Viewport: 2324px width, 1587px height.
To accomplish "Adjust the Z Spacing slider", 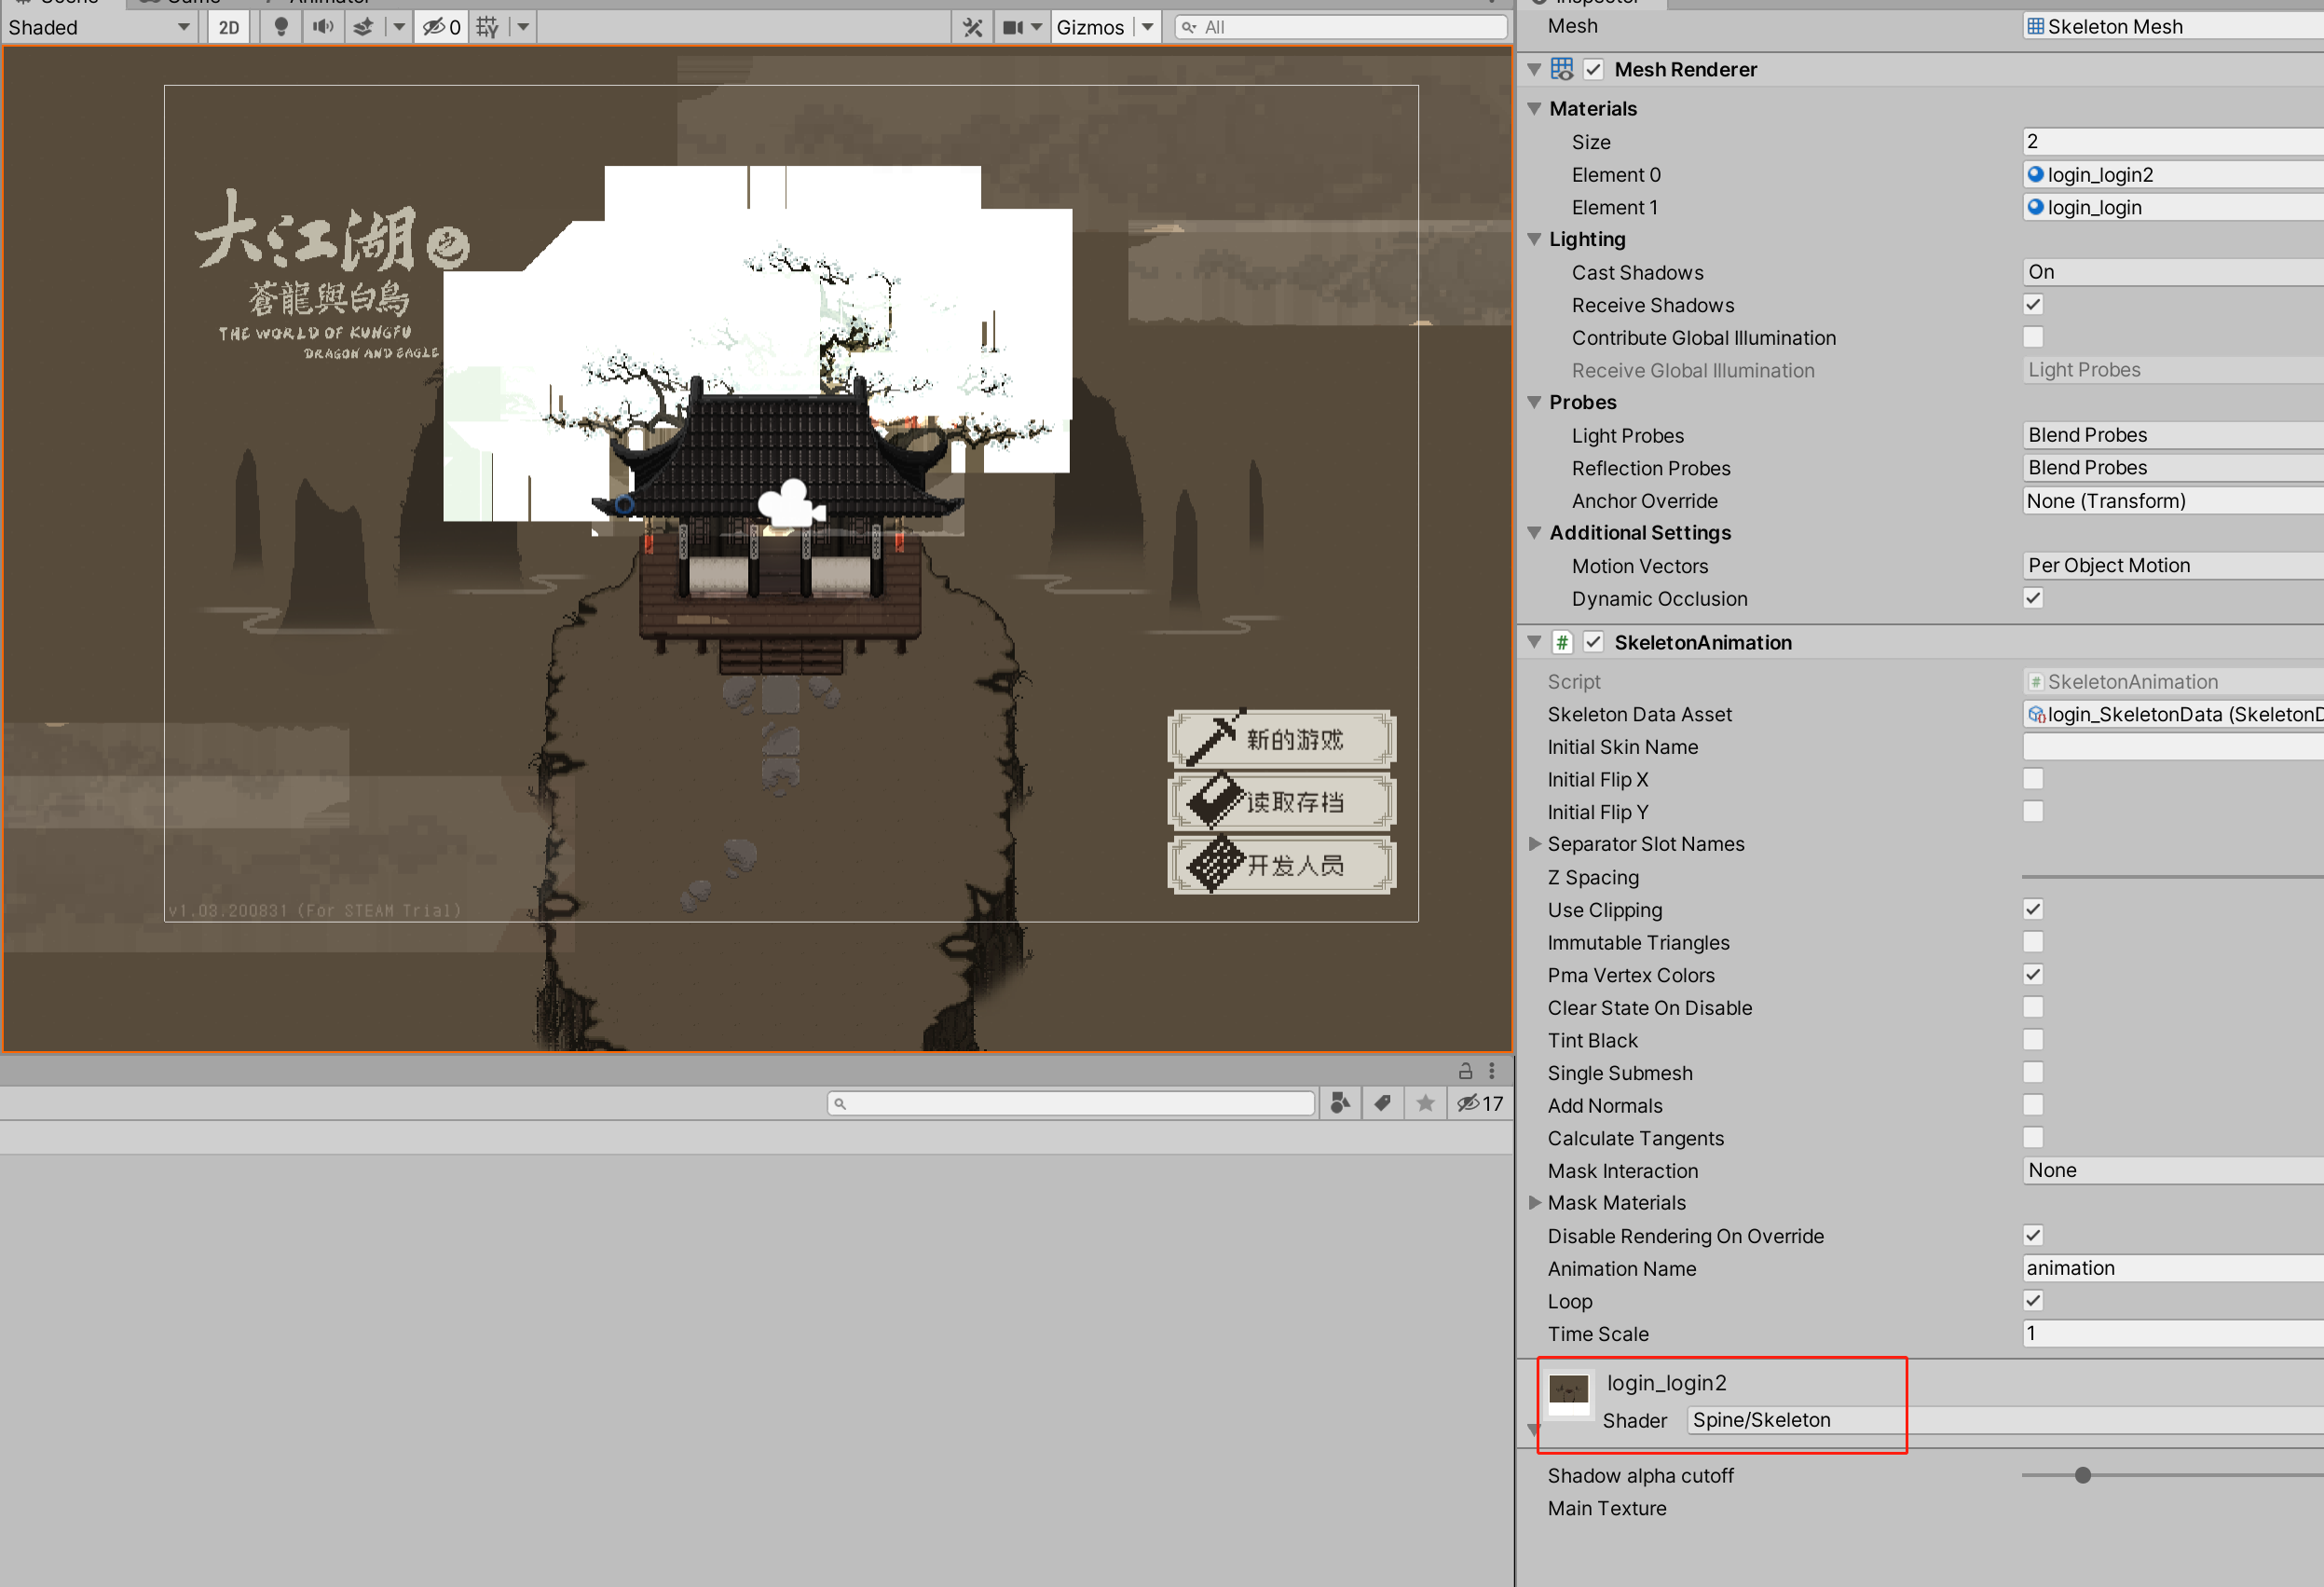I will coord(2172,877).
